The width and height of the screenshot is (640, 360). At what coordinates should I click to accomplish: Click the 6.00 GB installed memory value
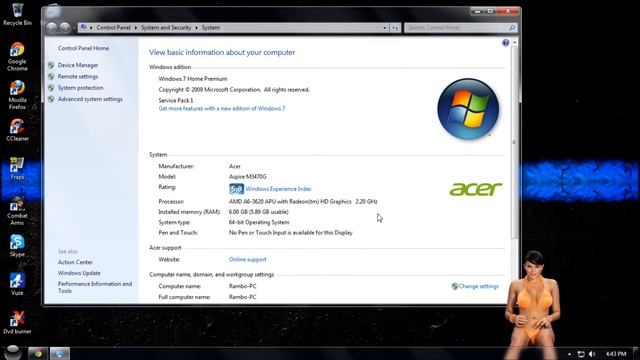pos(259,212)
